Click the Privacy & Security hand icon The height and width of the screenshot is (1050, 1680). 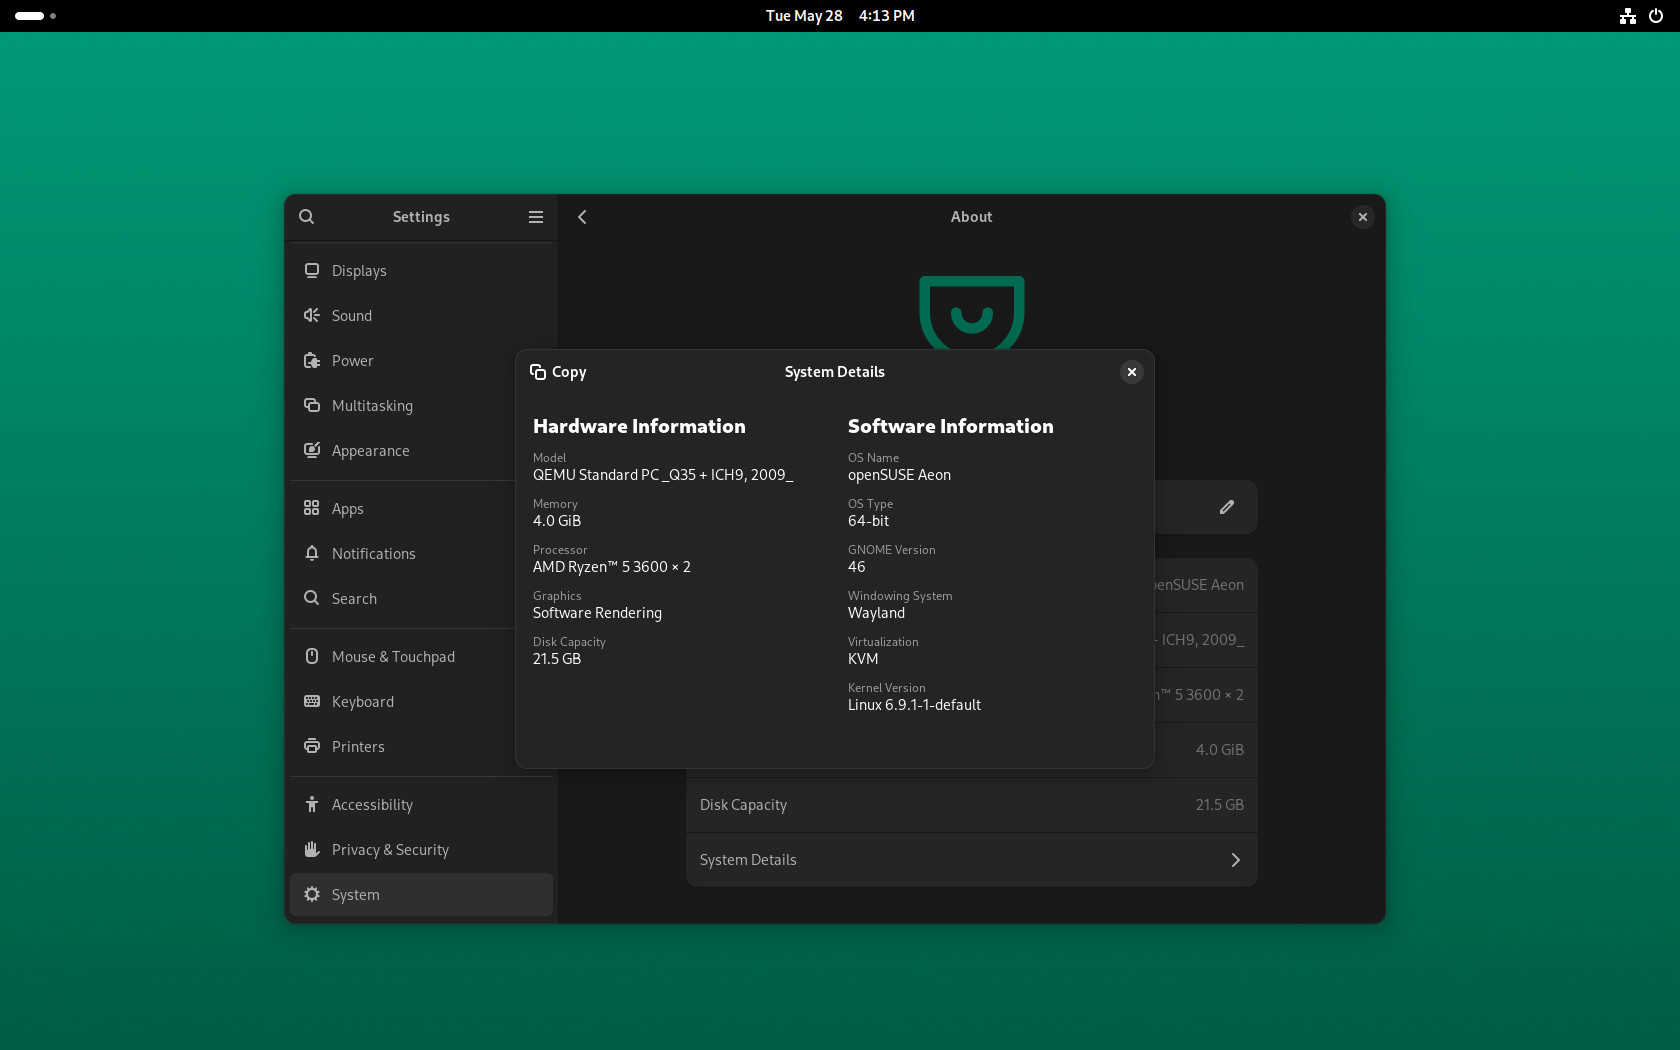pos(312,850)
